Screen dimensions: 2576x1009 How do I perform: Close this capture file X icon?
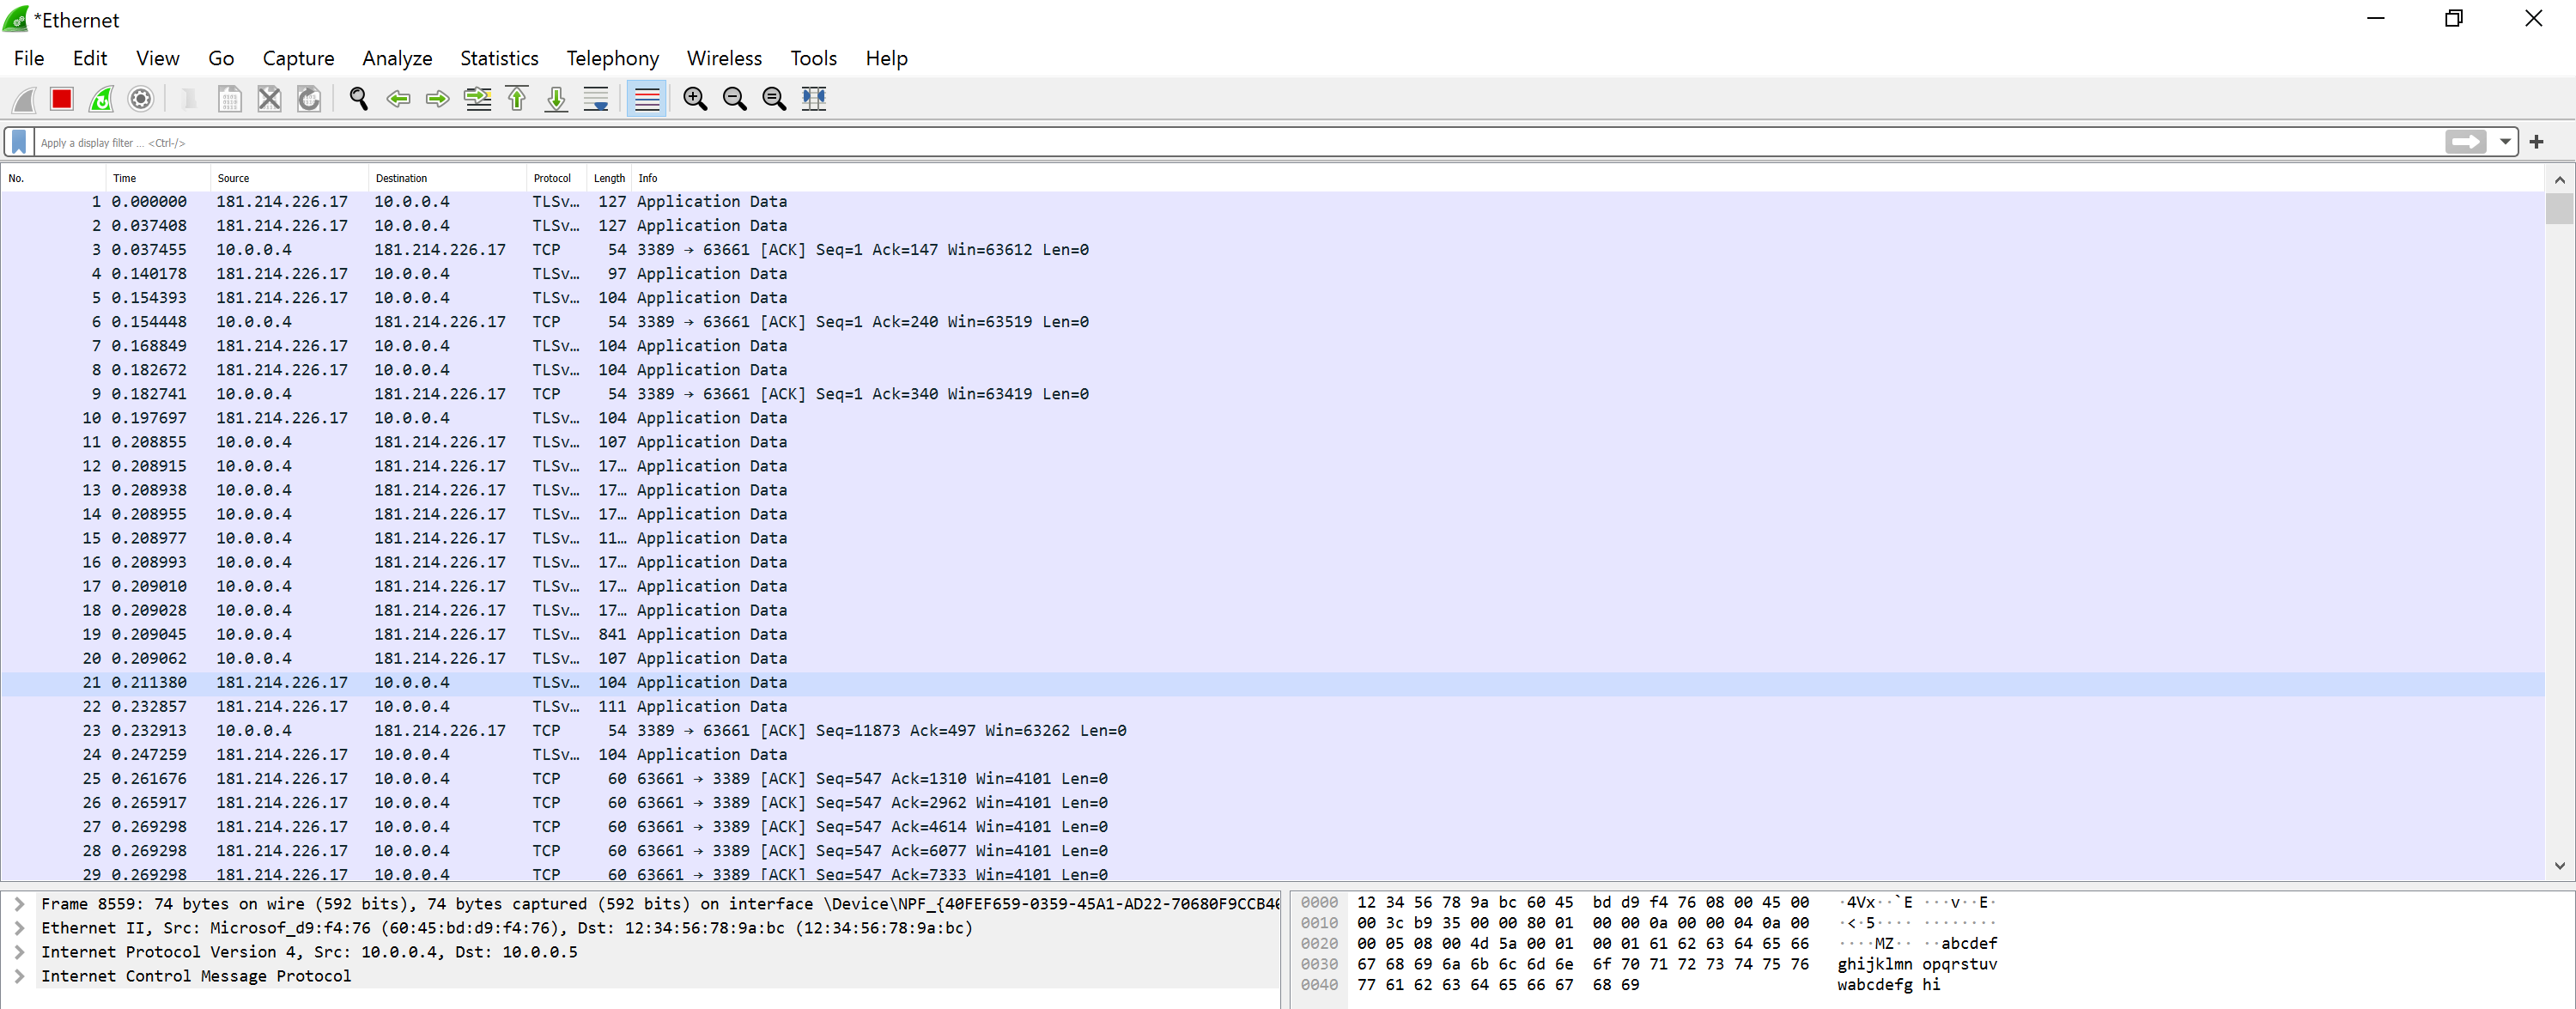click(x=269, y=99)
